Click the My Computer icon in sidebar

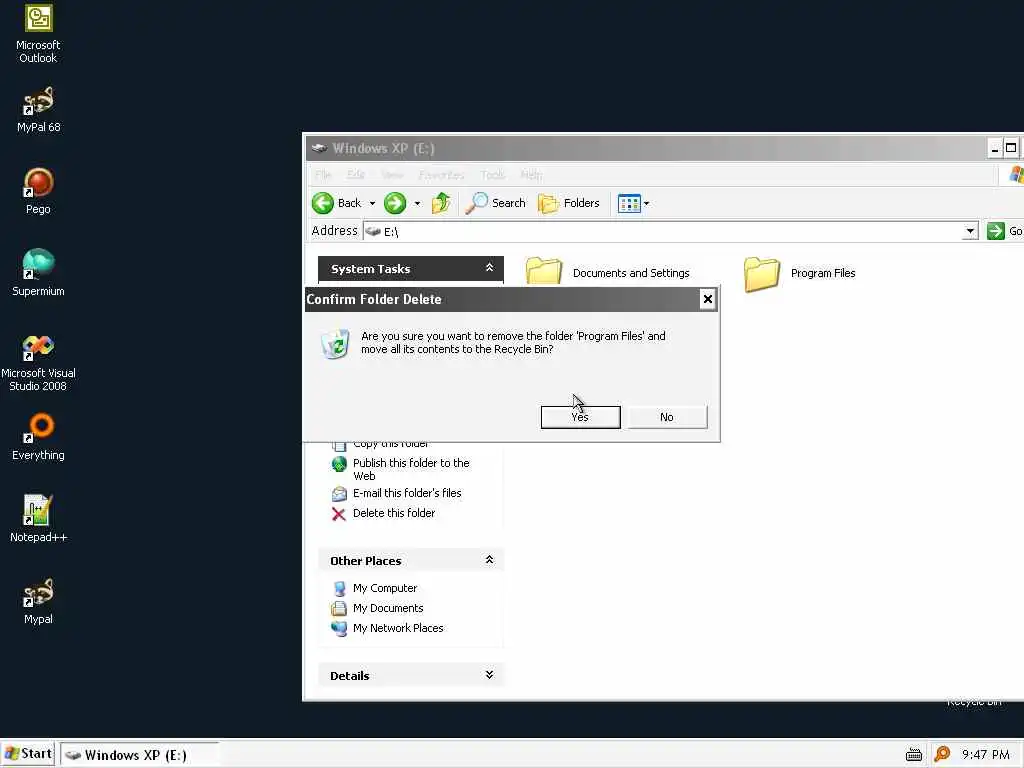pos(339,588)
